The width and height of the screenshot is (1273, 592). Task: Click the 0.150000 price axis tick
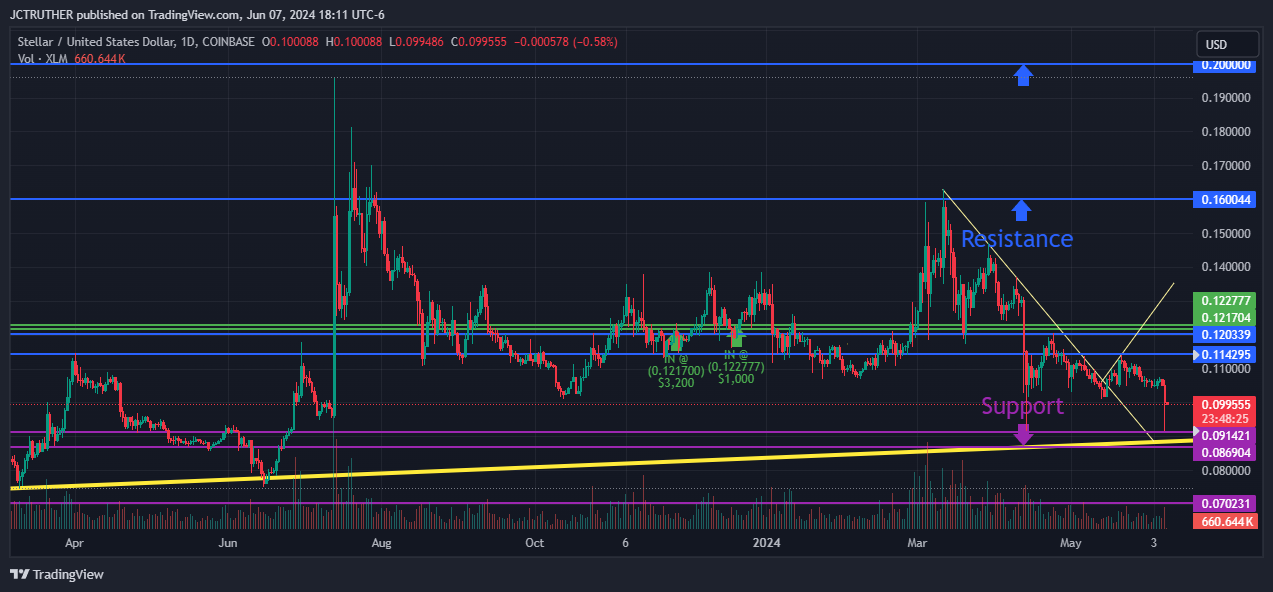click(1225, 234)
